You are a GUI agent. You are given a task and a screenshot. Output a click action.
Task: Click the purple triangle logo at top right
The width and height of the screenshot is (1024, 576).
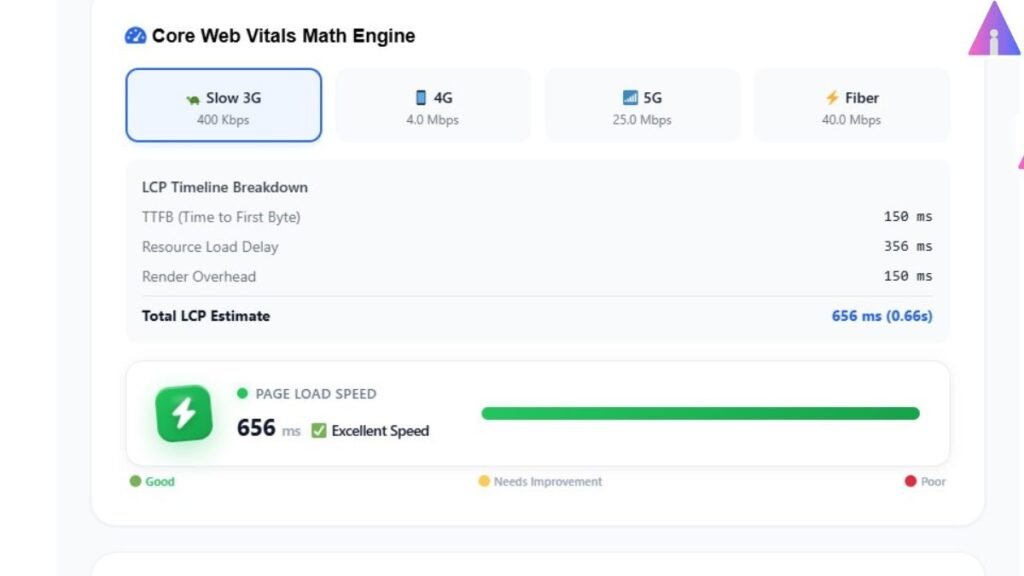tap(994, 29)
